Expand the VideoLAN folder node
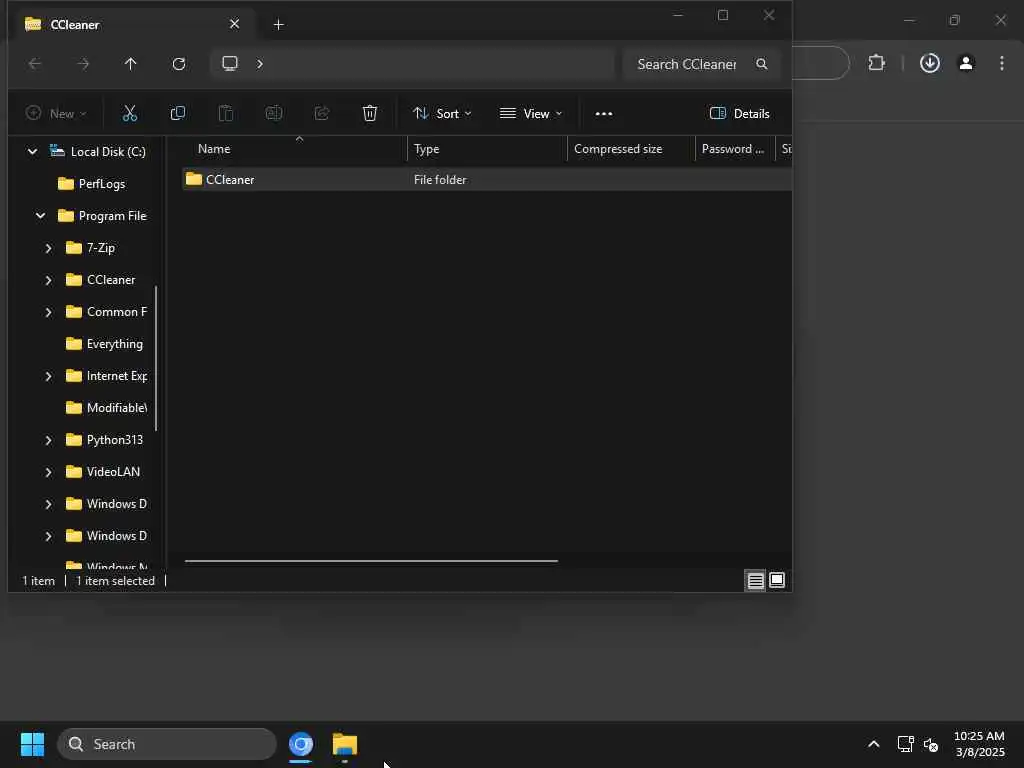This screenshot has width=1024, height=768. (48, 472)
